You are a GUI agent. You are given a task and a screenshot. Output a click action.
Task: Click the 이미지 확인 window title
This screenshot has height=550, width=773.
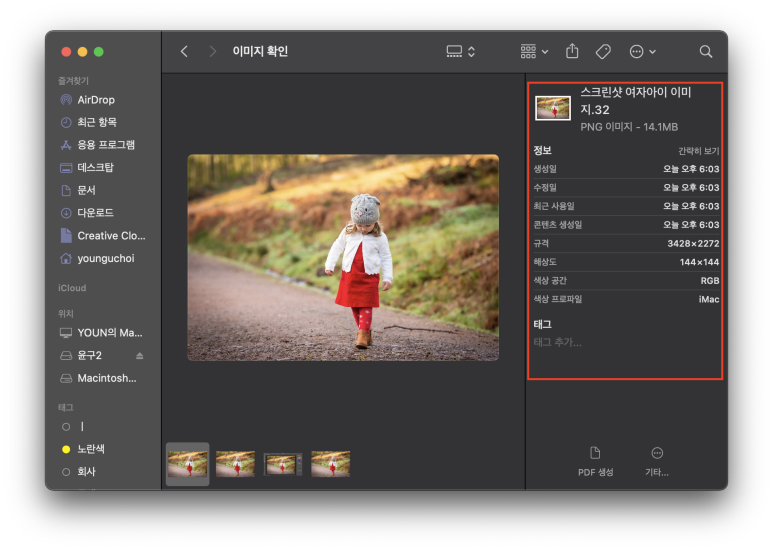[260, 51]
